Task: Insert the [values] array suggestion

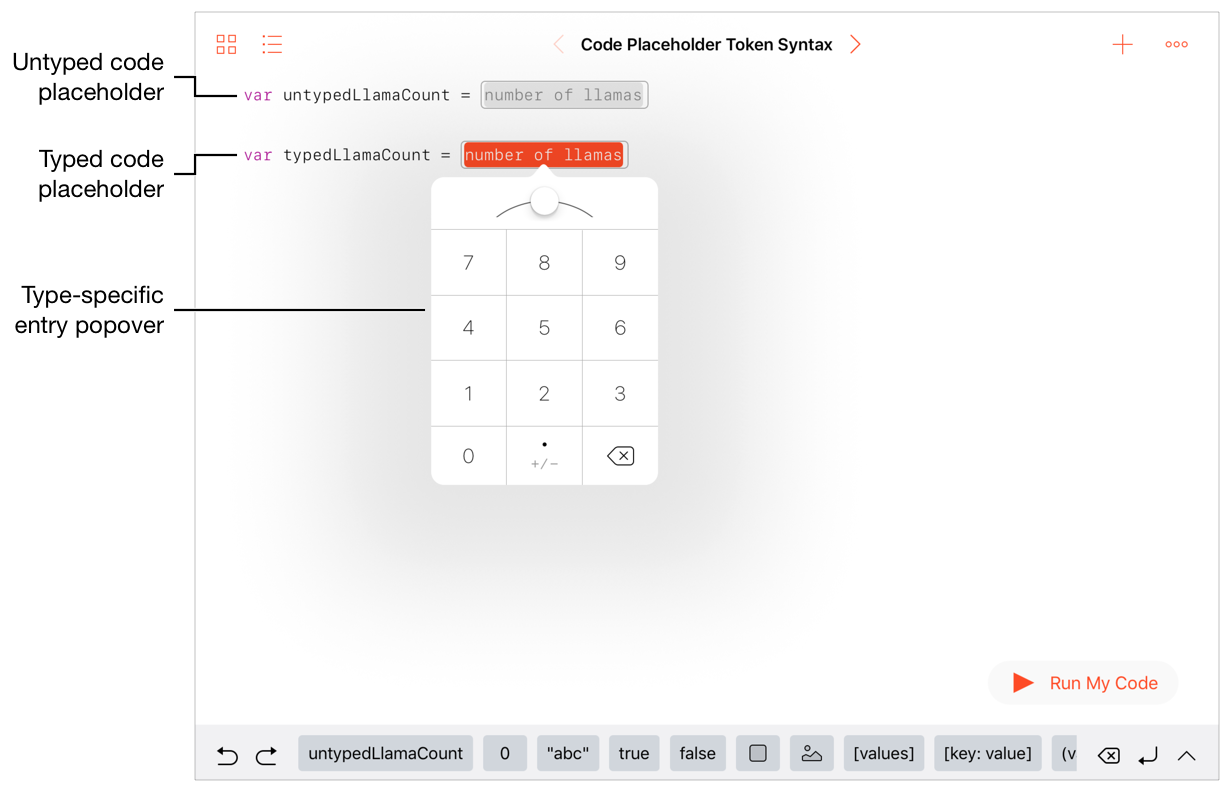Action: 884,753
